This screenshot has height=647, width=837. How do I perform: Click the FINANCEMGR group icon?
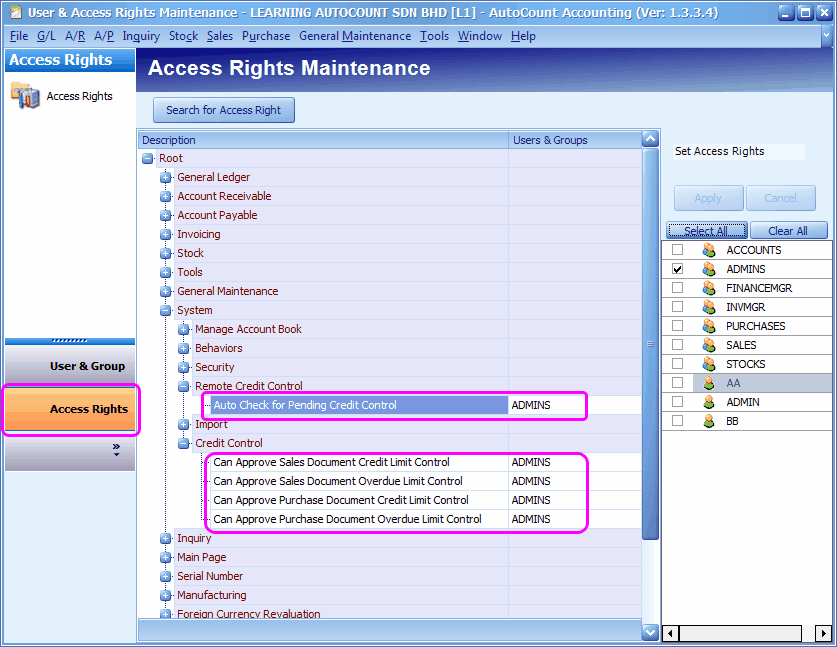click(x=709, y=288)
